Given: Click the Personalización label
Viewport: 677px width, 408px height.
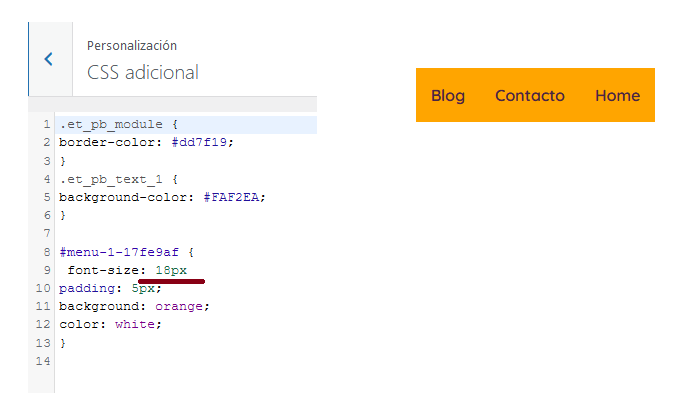Looking at the screenshot, I should pyautogui.click(x=132, y=46).
